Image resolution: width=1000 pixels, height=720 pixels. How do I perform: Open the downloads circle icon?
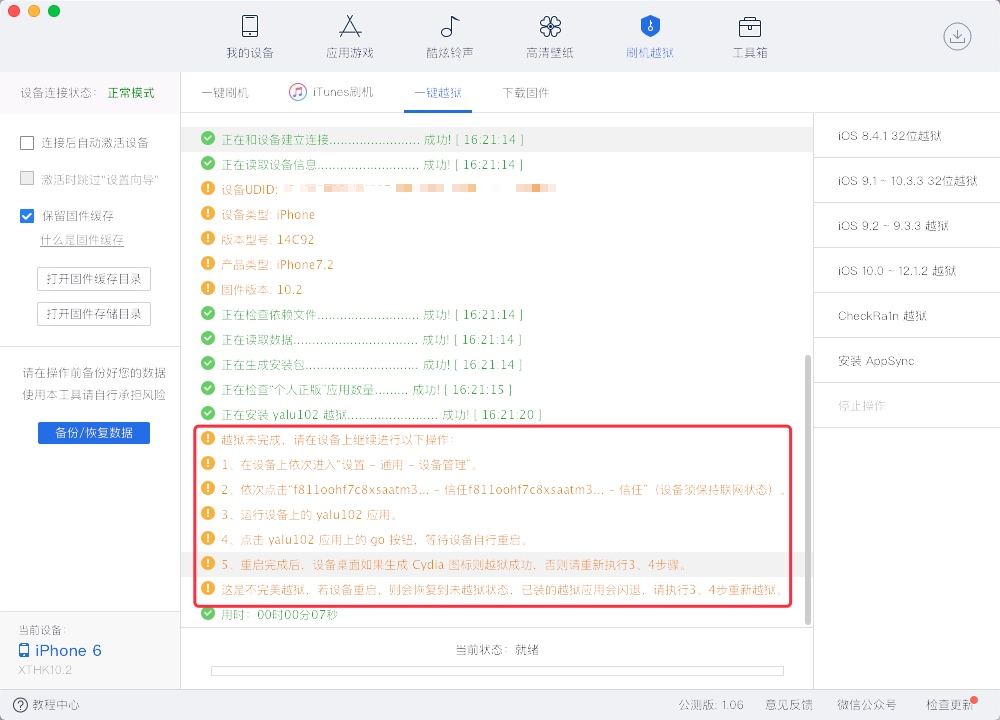point(957,36)
